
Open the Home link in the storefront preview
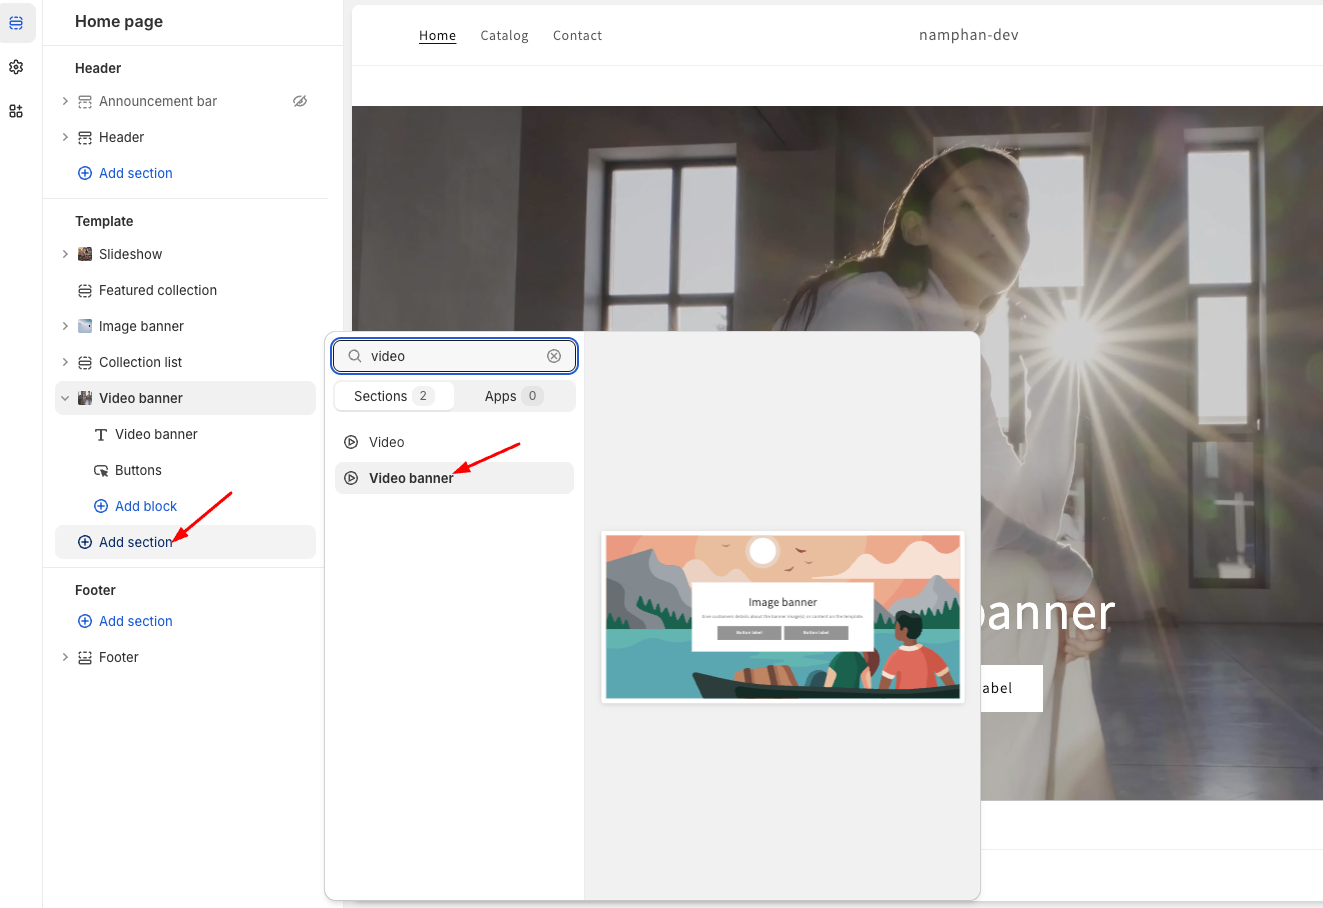[x=437, y=35]
